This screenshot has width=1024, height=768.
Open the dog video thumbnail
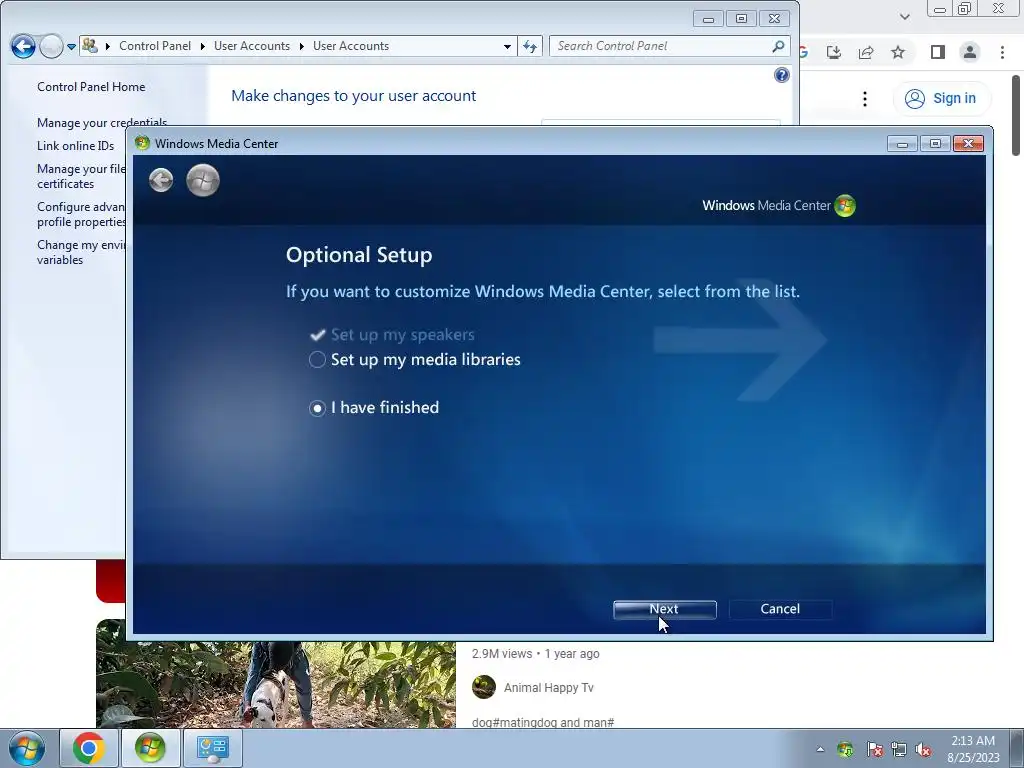point(276,684)
